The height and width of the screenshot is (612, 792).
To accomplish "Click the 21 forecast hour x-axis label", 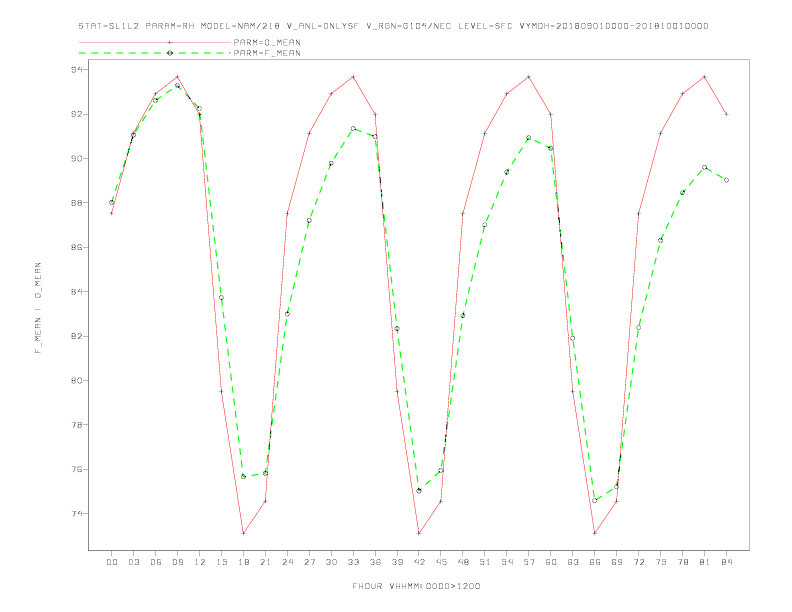I will (x=265, y=562).
